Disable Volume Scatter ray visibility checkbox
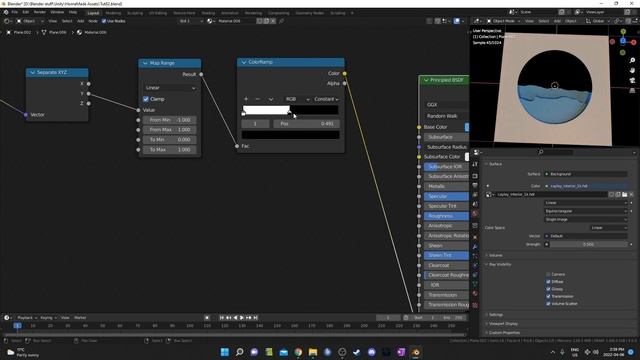The image size is (640, 360). pos(548,304)
